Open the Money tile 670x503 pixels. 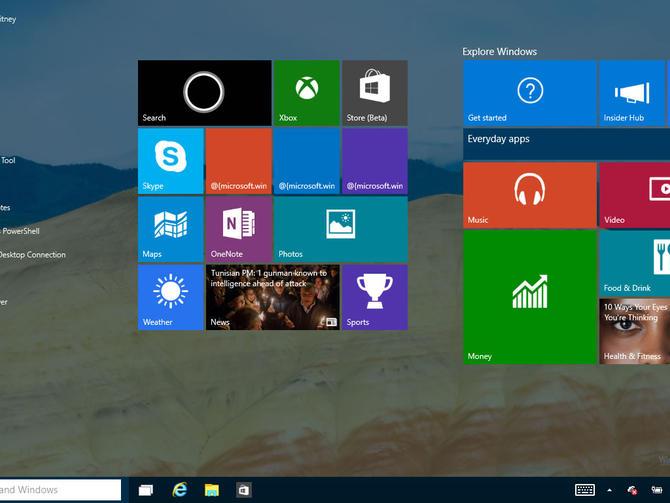click(530, 297)
